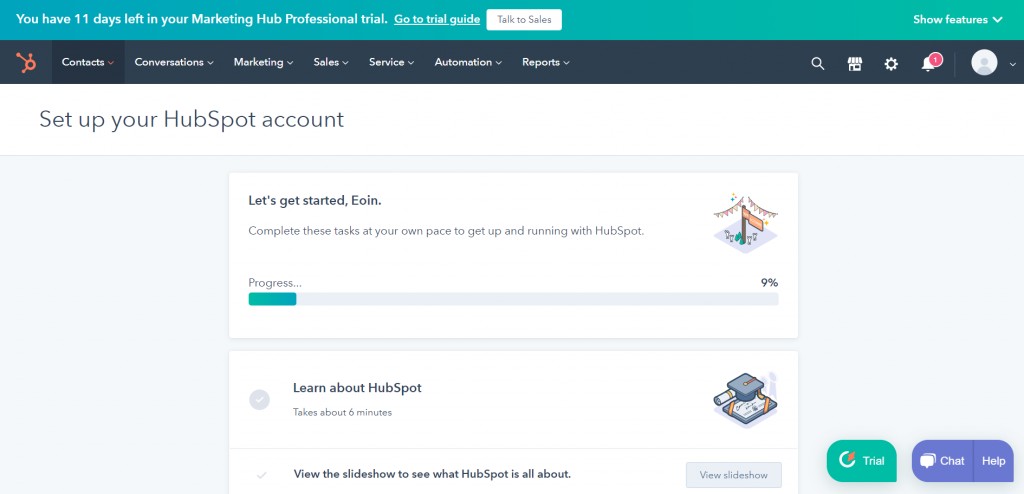This screenshot has height=494, width=1024.
Task: Expand the Contacts menu
Action: [88, 62]
